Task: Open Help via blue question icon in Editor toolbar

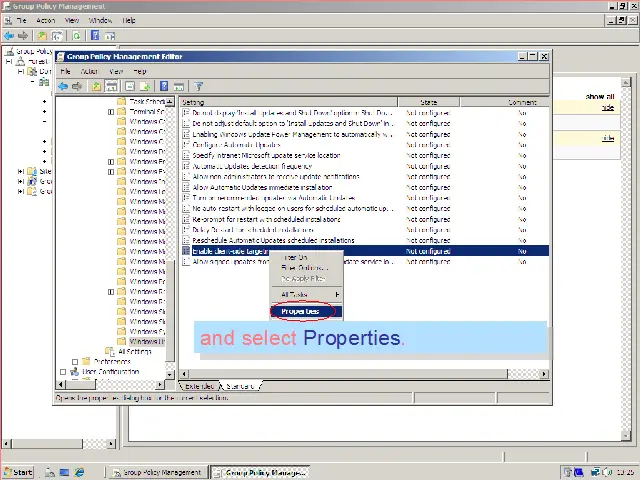Action: pyautogui.click(x=164, y=86)
